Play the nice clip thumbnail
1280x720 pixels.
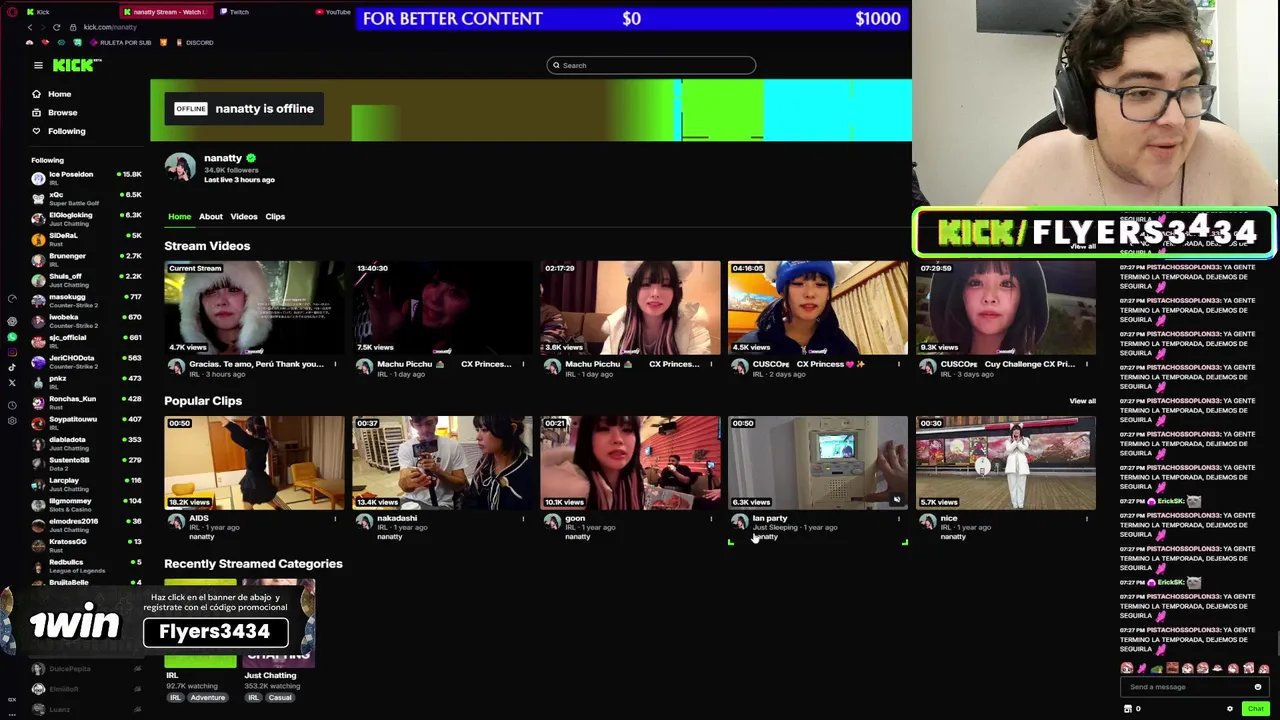(1006, 463)
